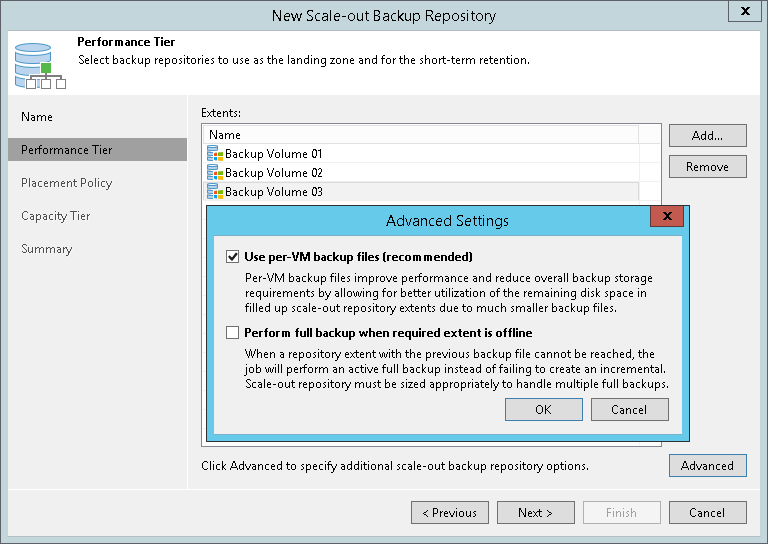Viewport: 768px width, 544px height.
Task: Cancel the Advanced Settings dialog
Action: pos(629,409)
